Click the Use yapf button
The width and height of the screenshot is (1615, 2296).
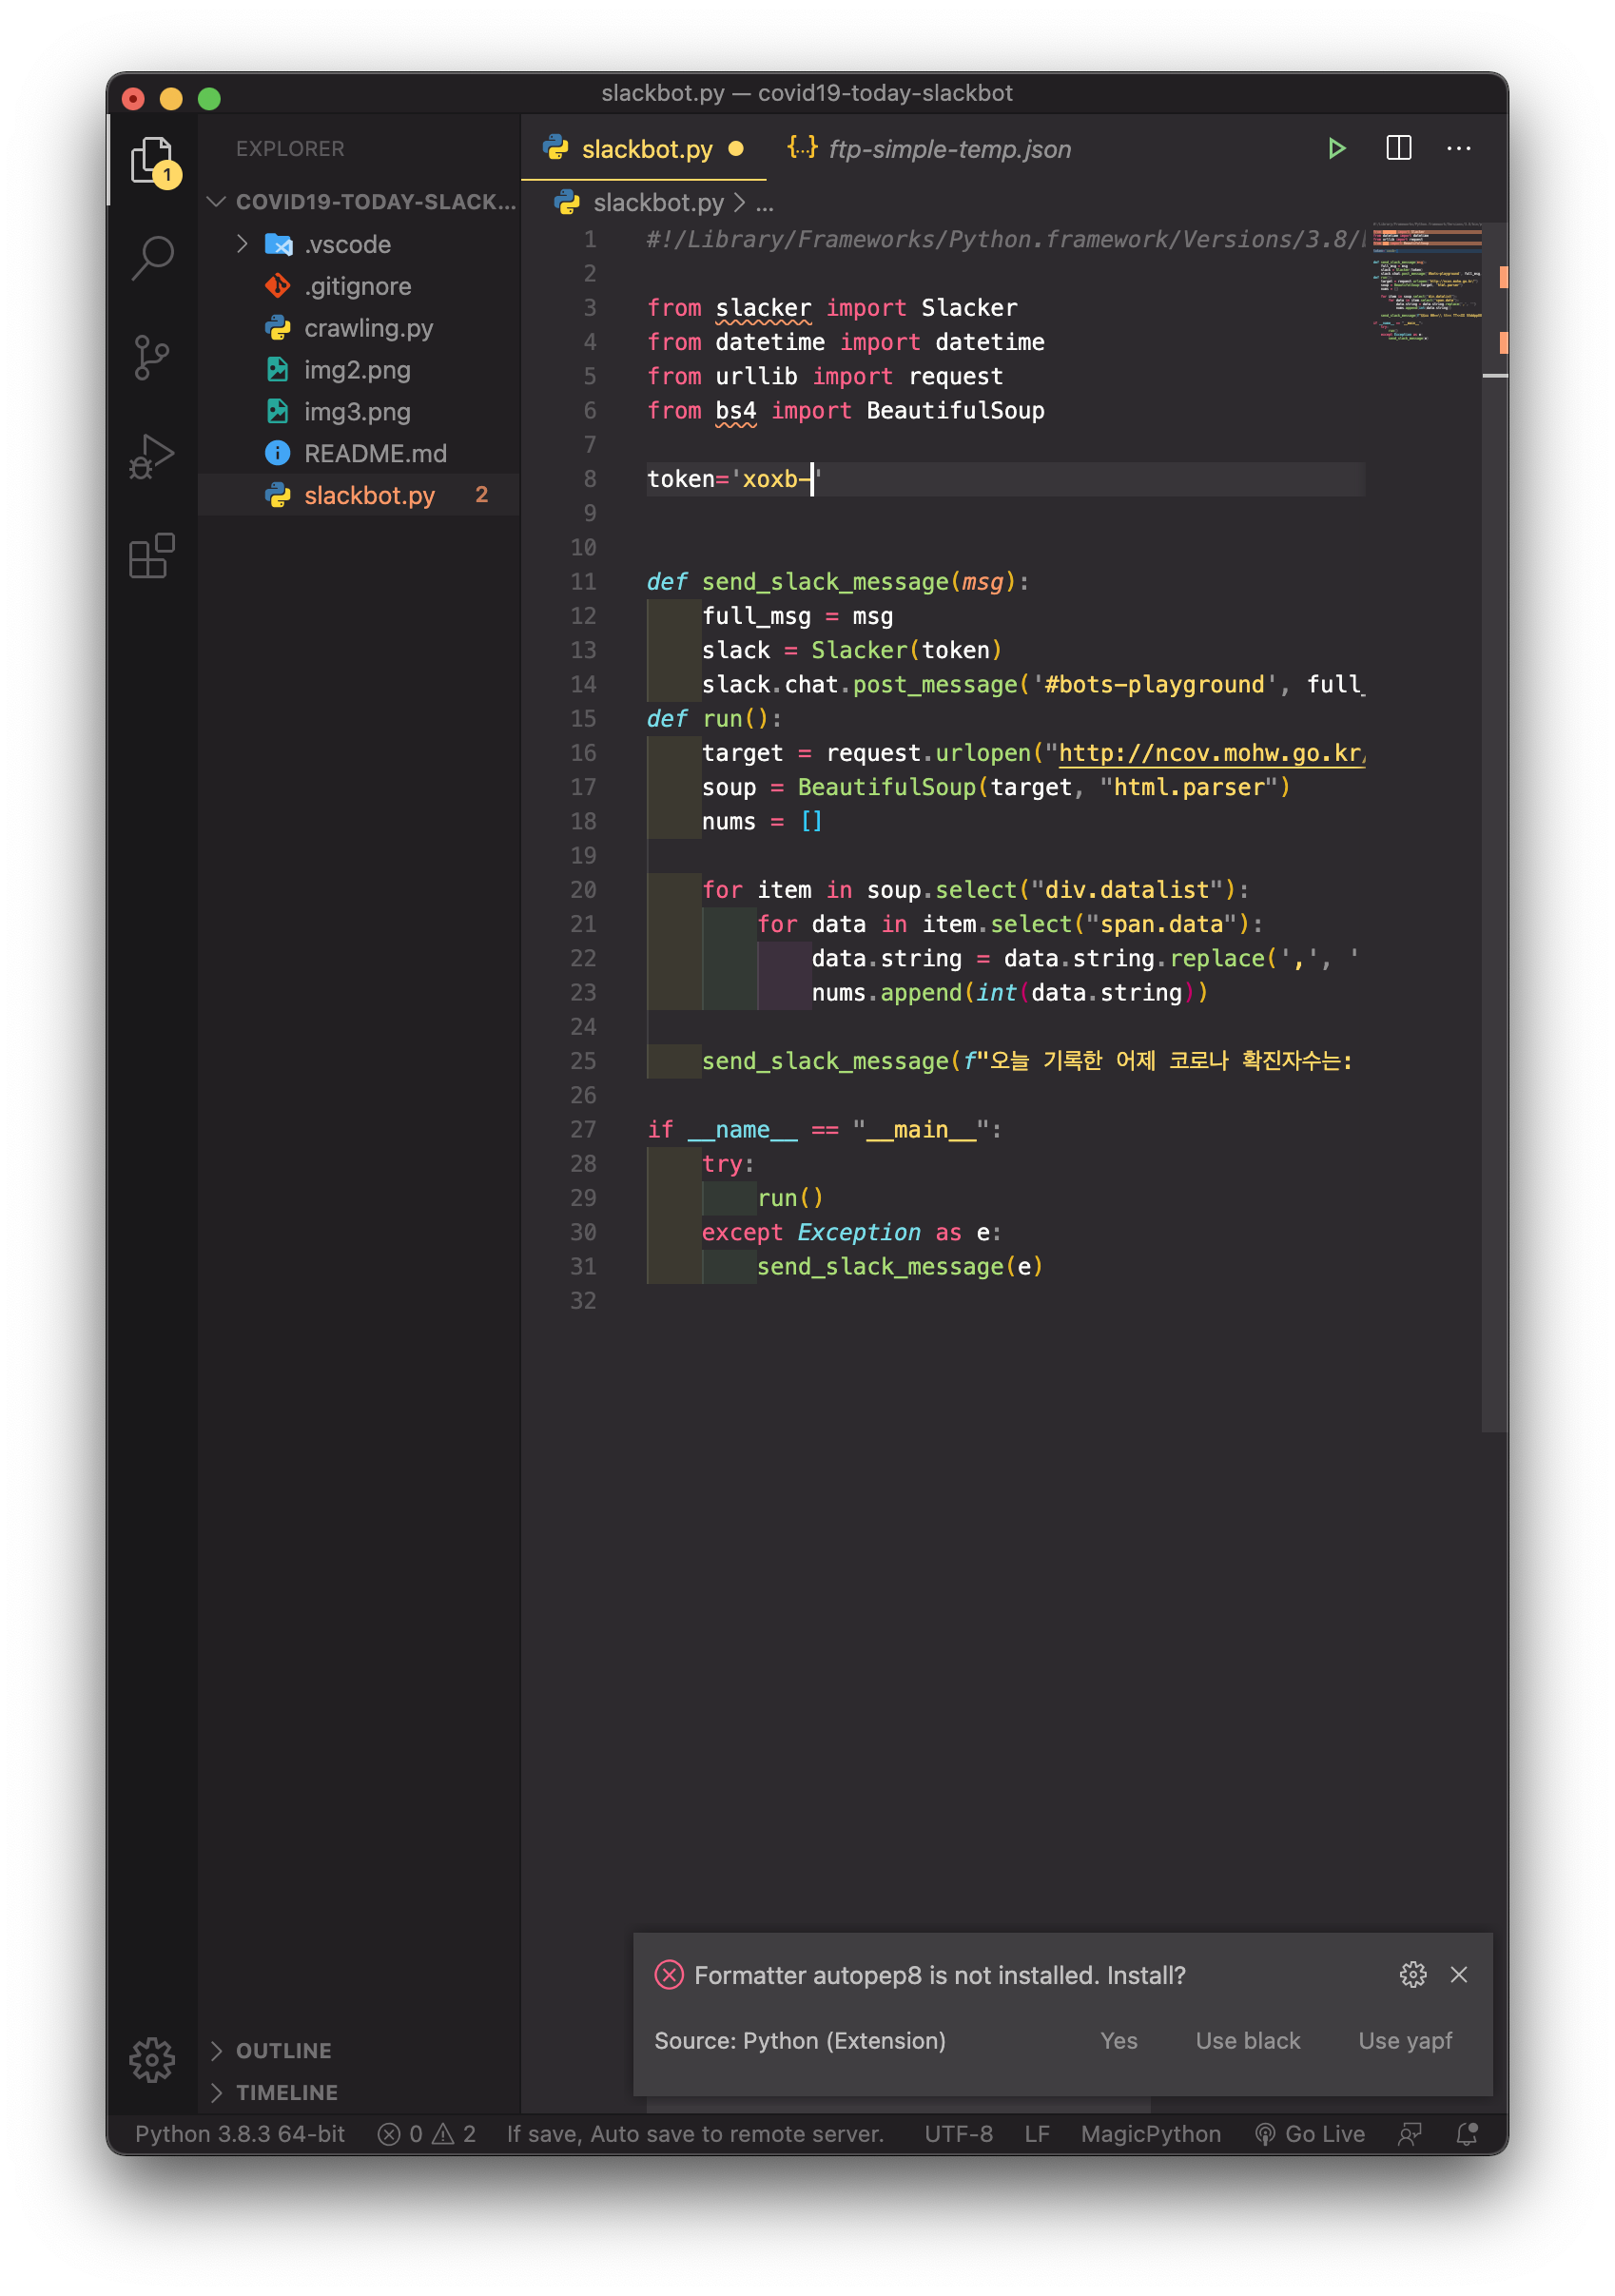(1404, 2041)
